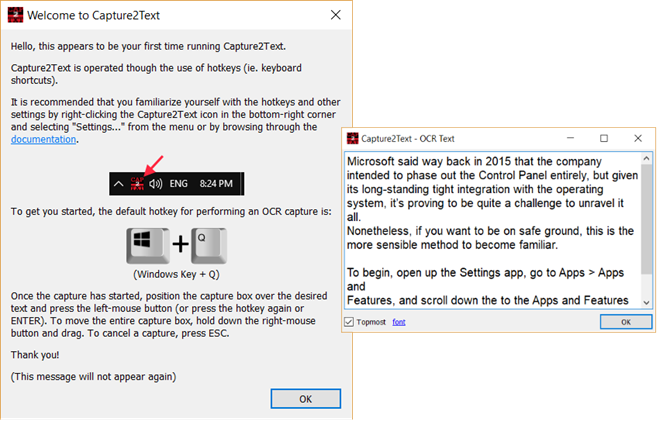Click the '(Windows Key + Q)' caption
Image resolution: width=670 pixels, height=425 pixels.
(x=176, y=274)
